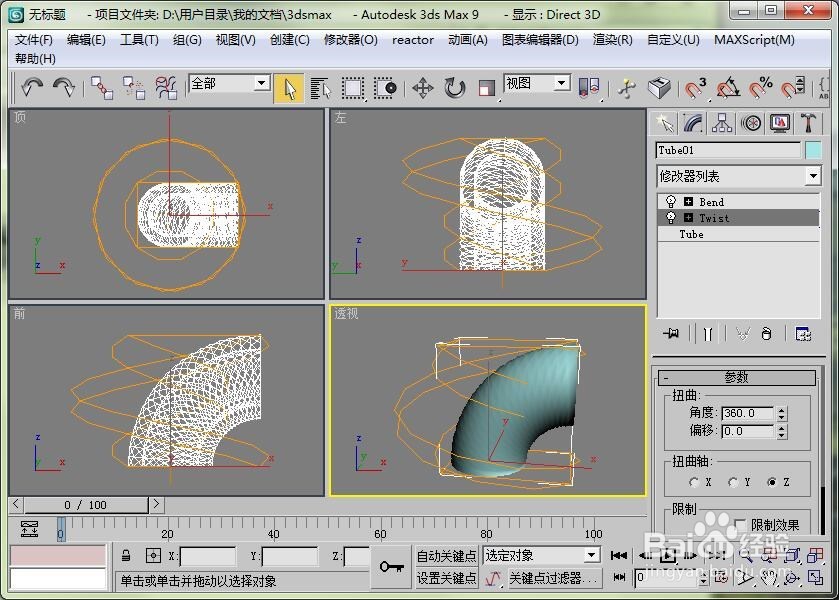Image resolution: width=839 pixels, height=600 pixels.
Task: Remove modifier using the trash can icon
Action: tap(766, 333)
